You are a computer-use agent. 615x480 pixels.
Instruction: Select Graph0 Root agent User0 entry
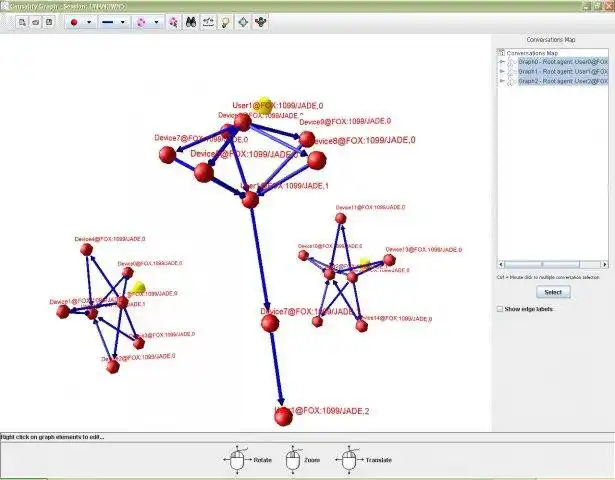pos(563,62)
